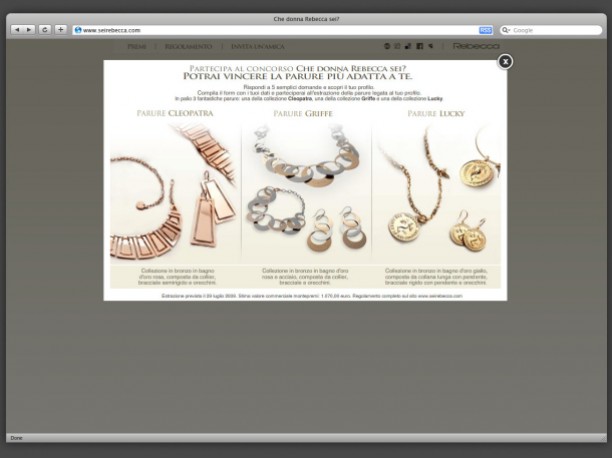Click the Facebook icon in site header
This screenshot has height=459, width=612.
click(x=420, y=46)
